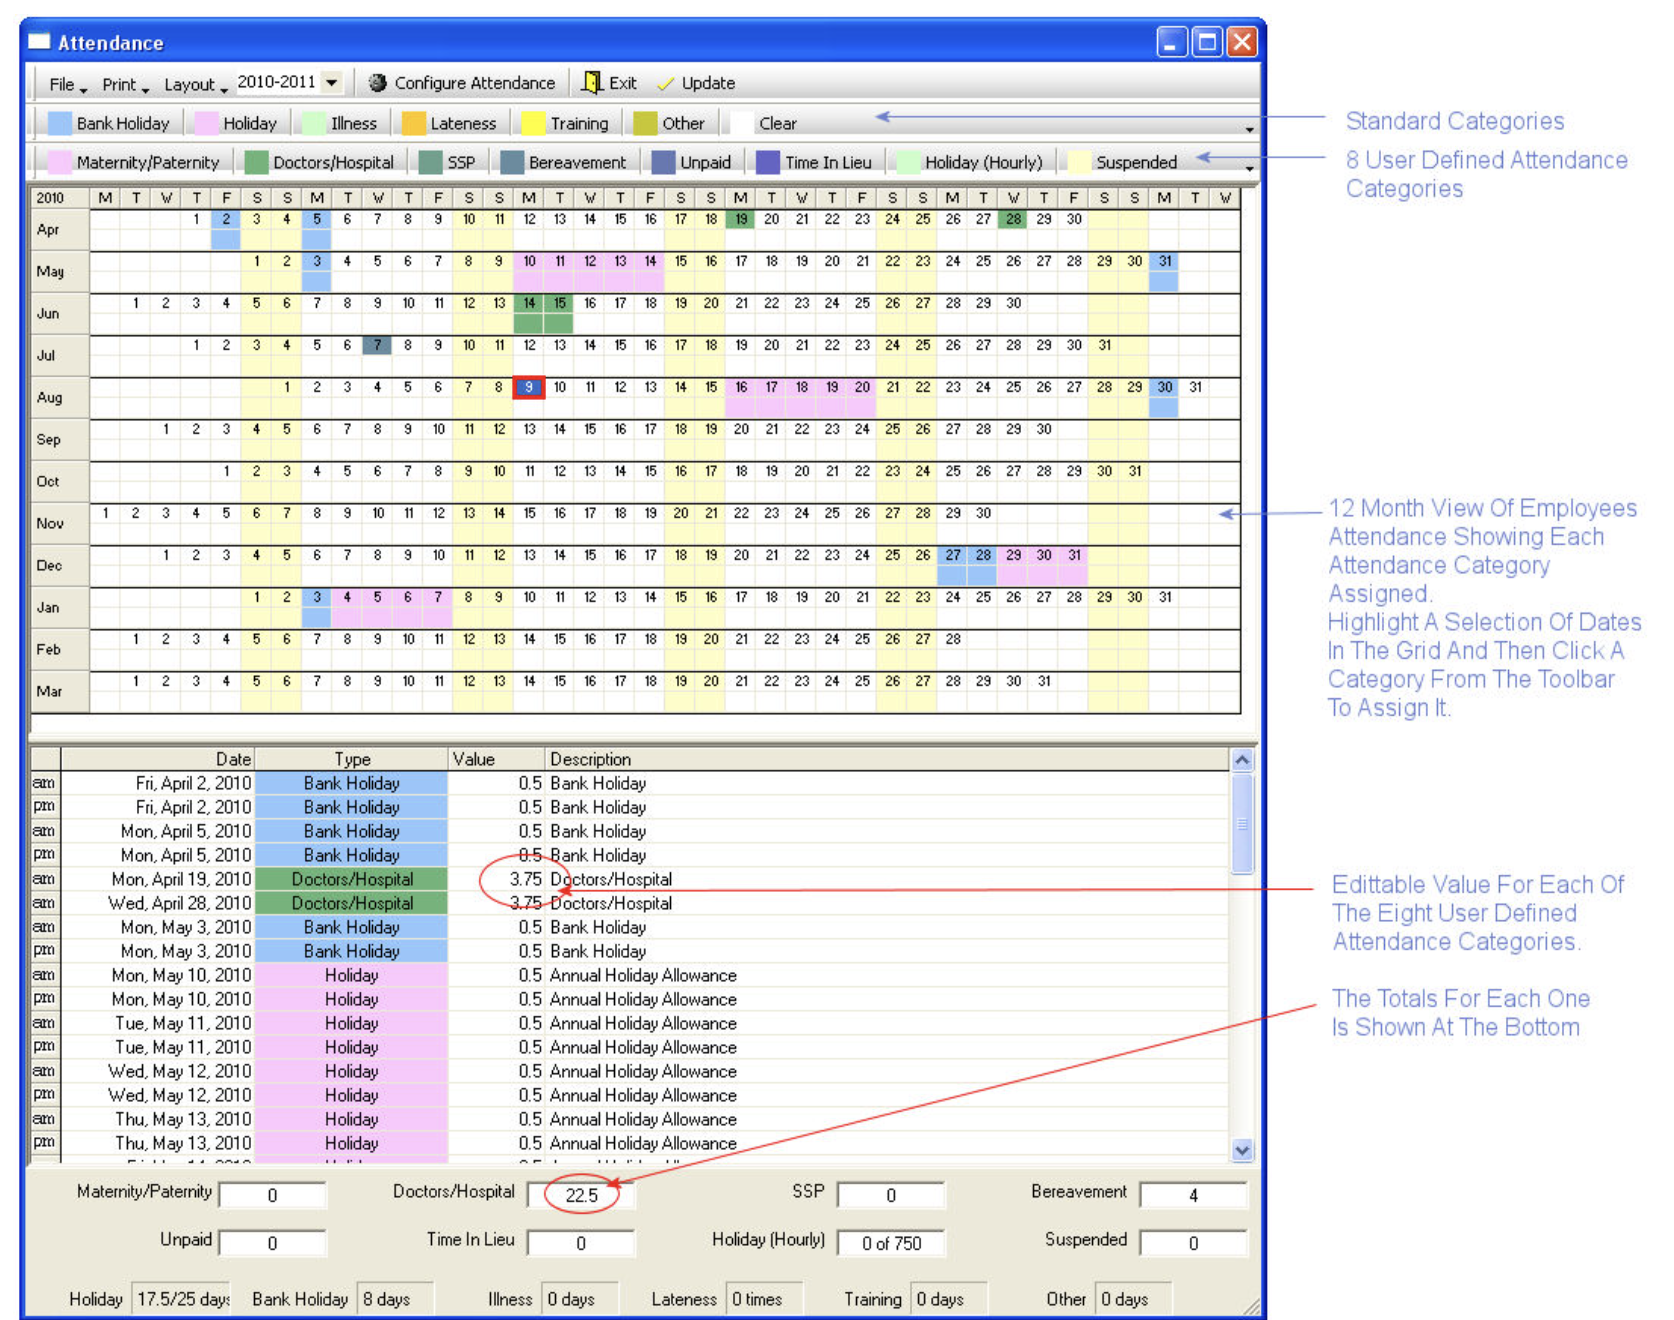Click the Configure Attendance gear icon
This screenshot has height=1320, width=1674.
click(377, 83)
